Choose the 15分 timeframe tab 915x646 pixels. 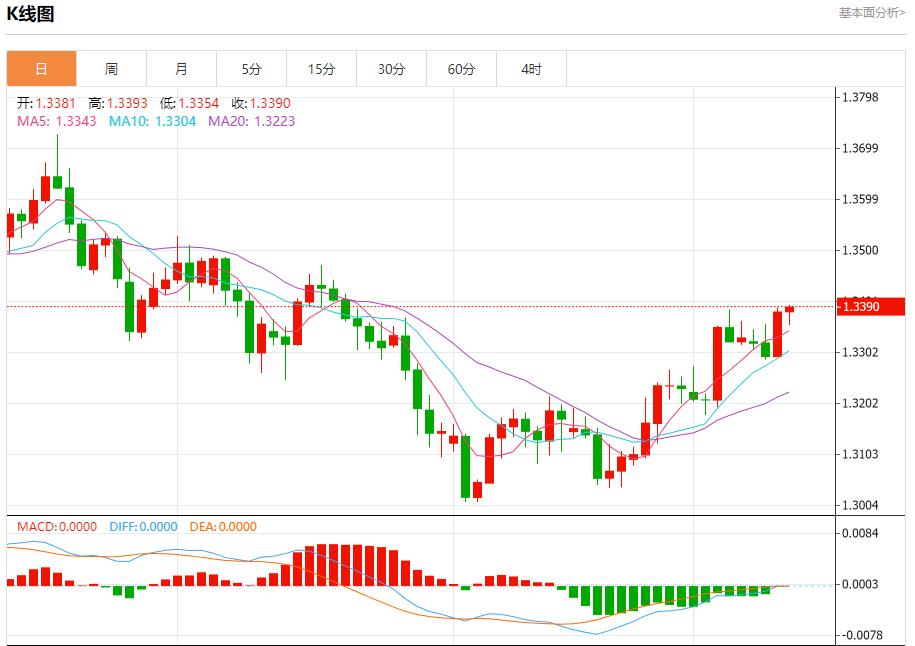[x=321, y=69]
